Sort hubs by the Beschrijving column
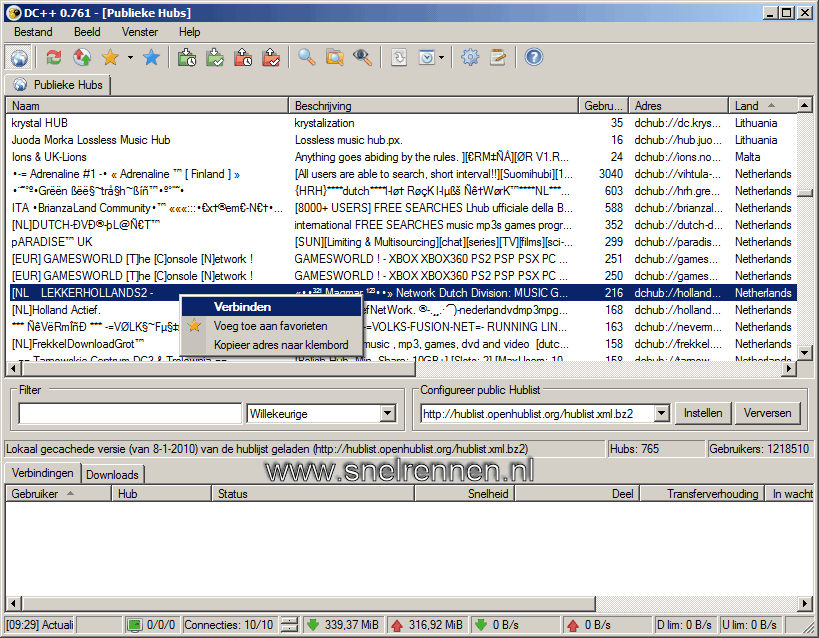The width and height of the screenshot is (819, 638). (x=434, y=106)
